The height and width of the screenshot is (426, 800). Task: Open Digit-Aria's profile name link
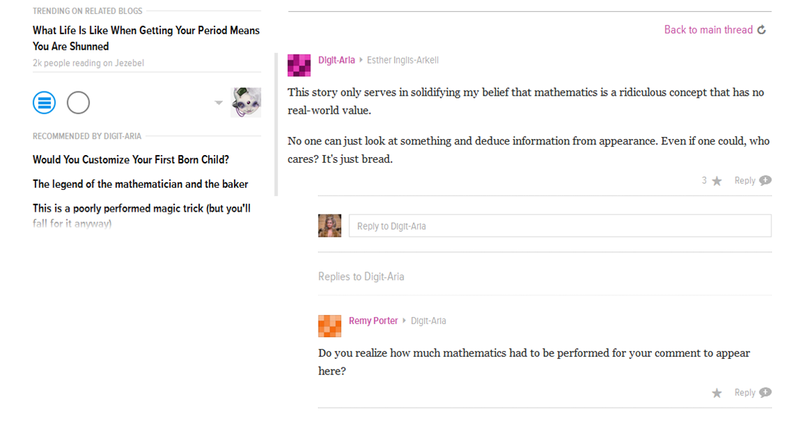coord(336,60)
